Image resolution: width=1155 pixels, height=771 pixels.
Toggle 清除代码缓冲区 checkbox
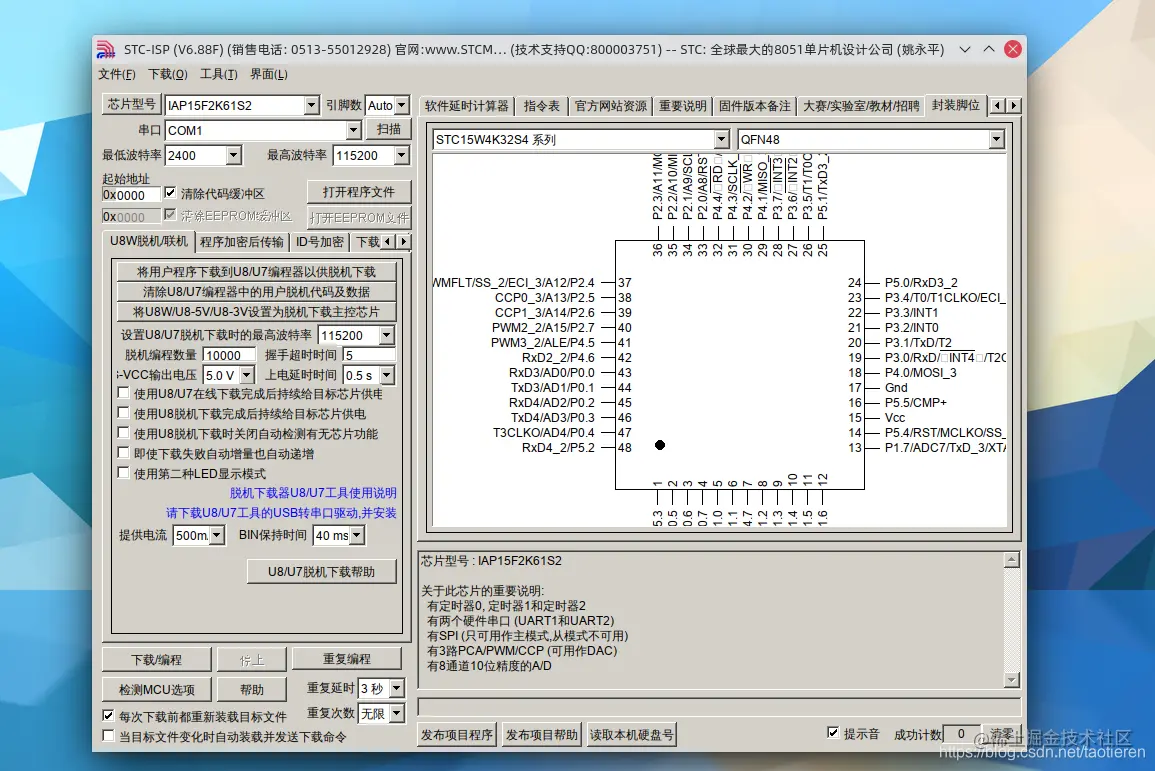click(x=170, y=193)
